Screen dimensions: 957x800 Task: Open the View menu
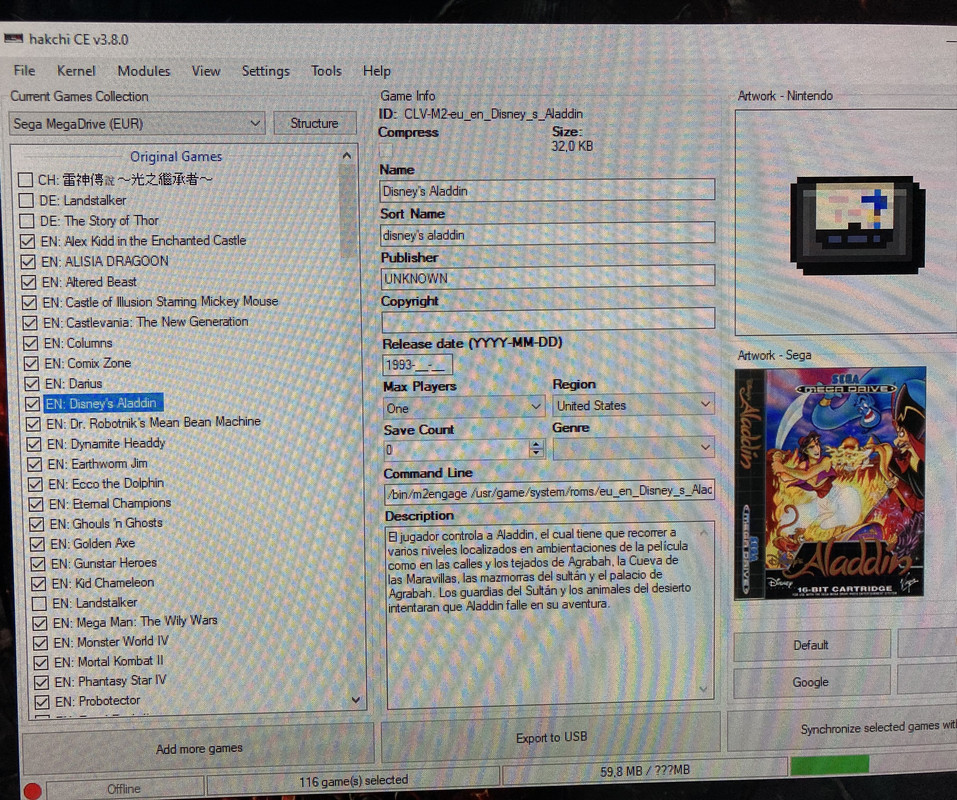(x=206, y=71)
